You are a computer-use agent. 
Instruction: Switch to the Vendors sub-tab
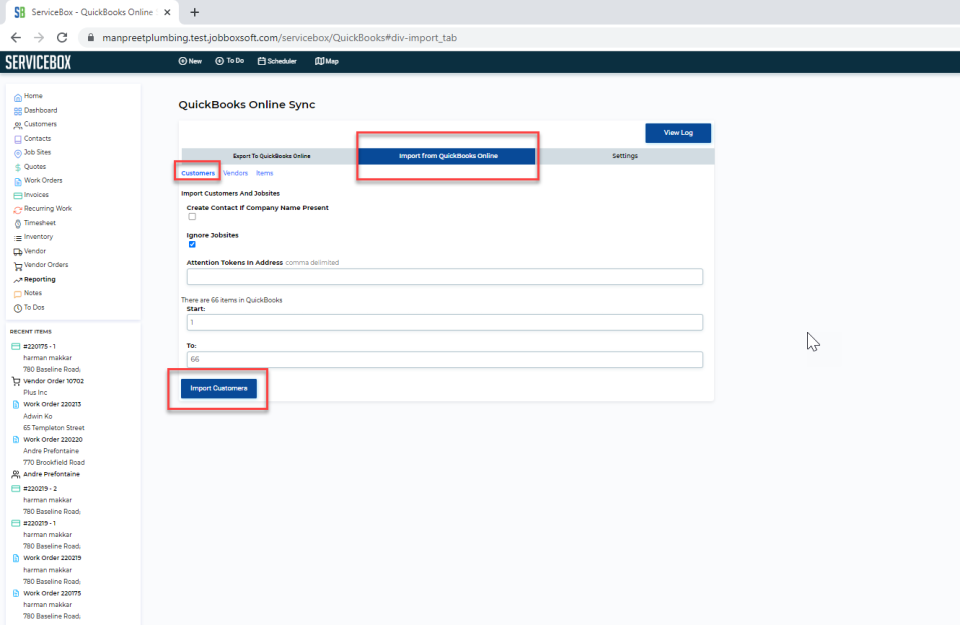(236, 173)
